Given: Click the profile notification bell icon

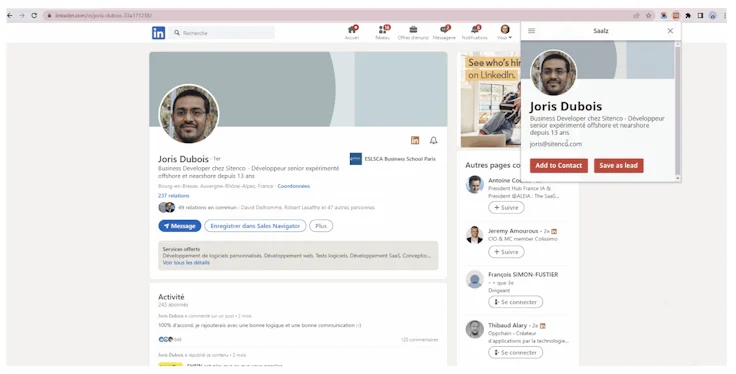Looking at the screenshot, I should click(434, 140).
